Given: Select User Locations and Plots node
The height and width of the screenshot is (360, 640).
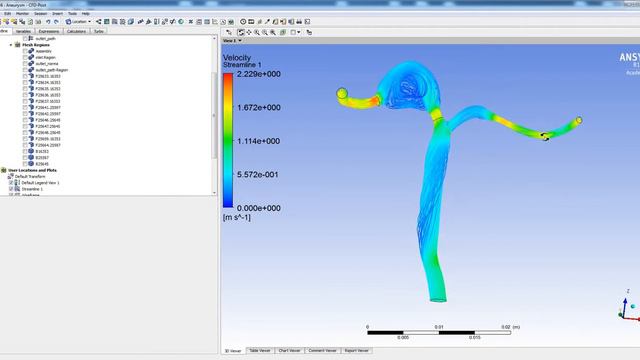Looking at the screenshot, I should pos(32,170).
